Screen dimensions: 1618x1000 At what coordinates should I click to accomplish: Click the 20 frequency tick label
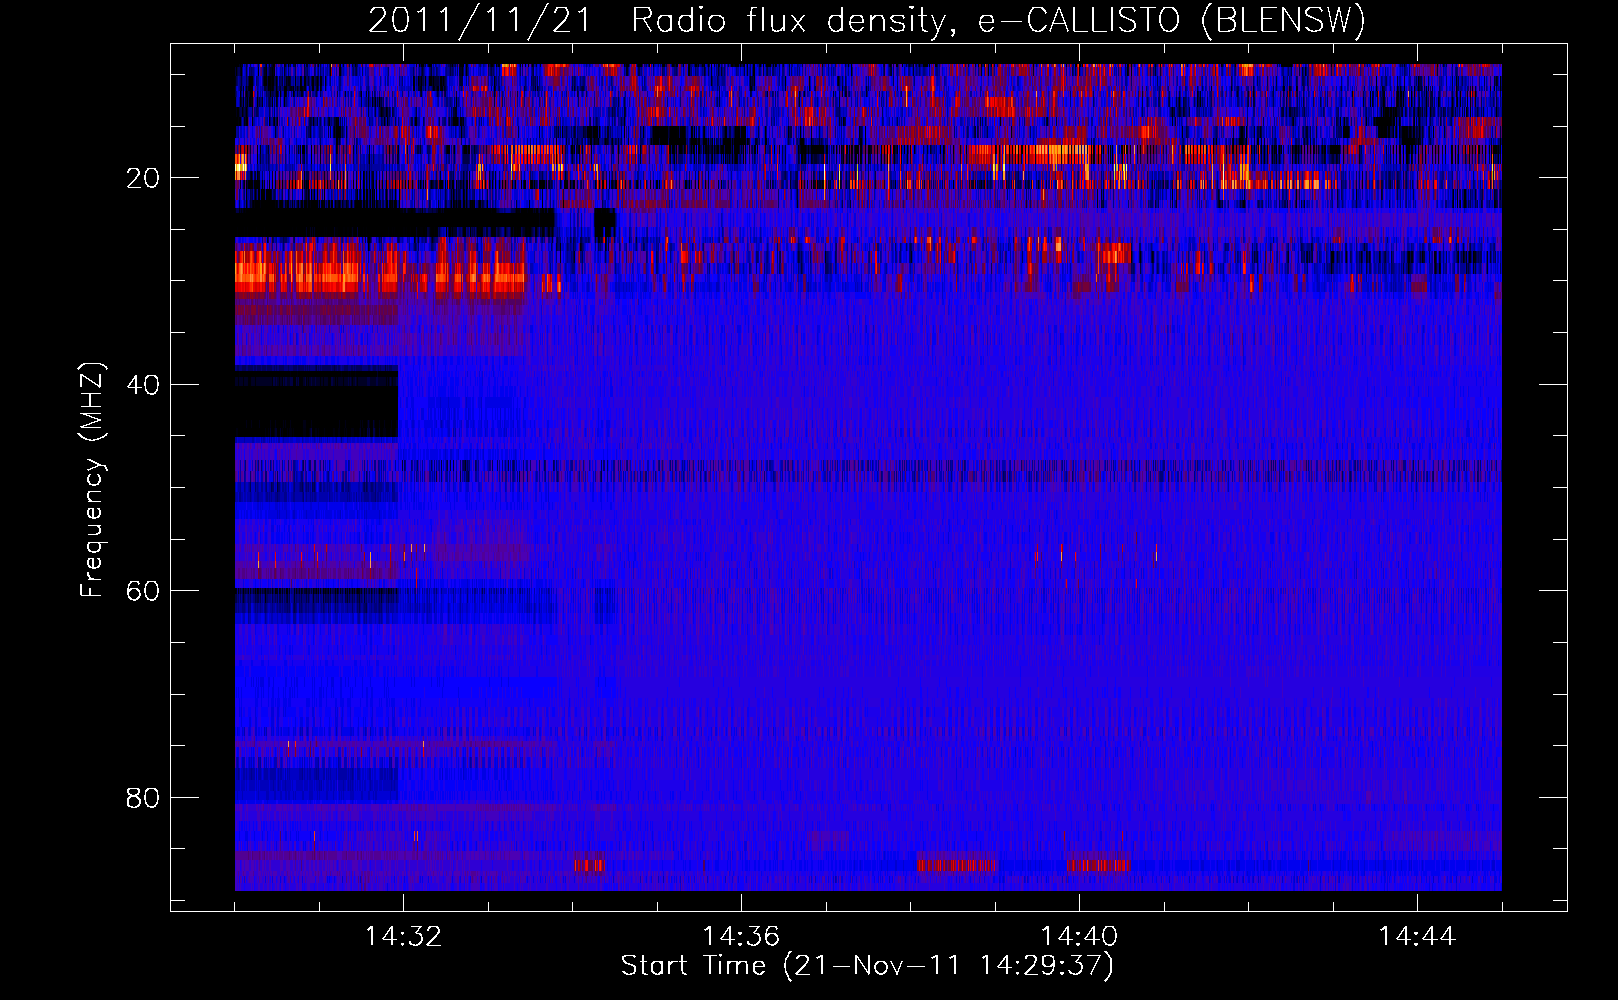tap(144, 178)
